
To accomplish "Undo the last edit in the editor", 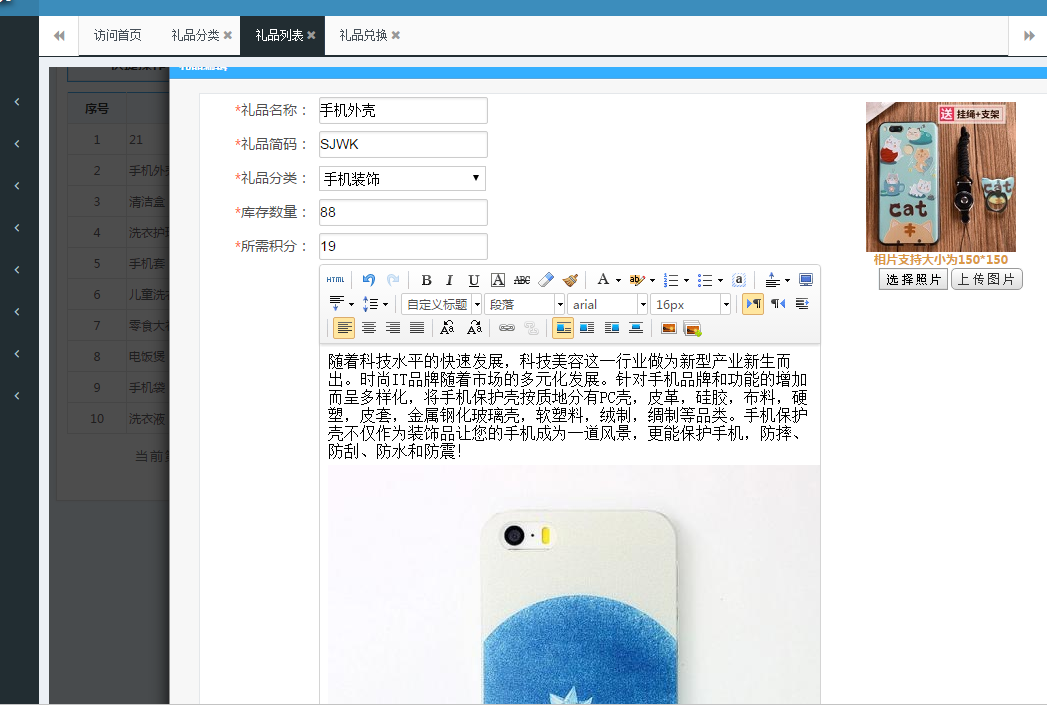I will 370,281.
